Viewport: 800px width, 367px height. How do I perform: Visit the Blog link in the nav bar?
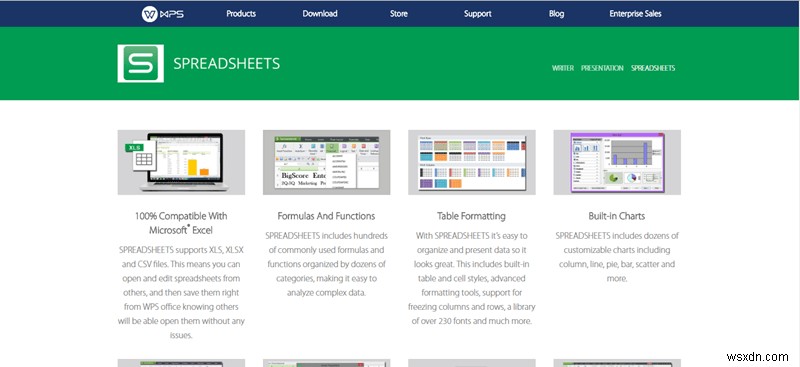[556, 14]
